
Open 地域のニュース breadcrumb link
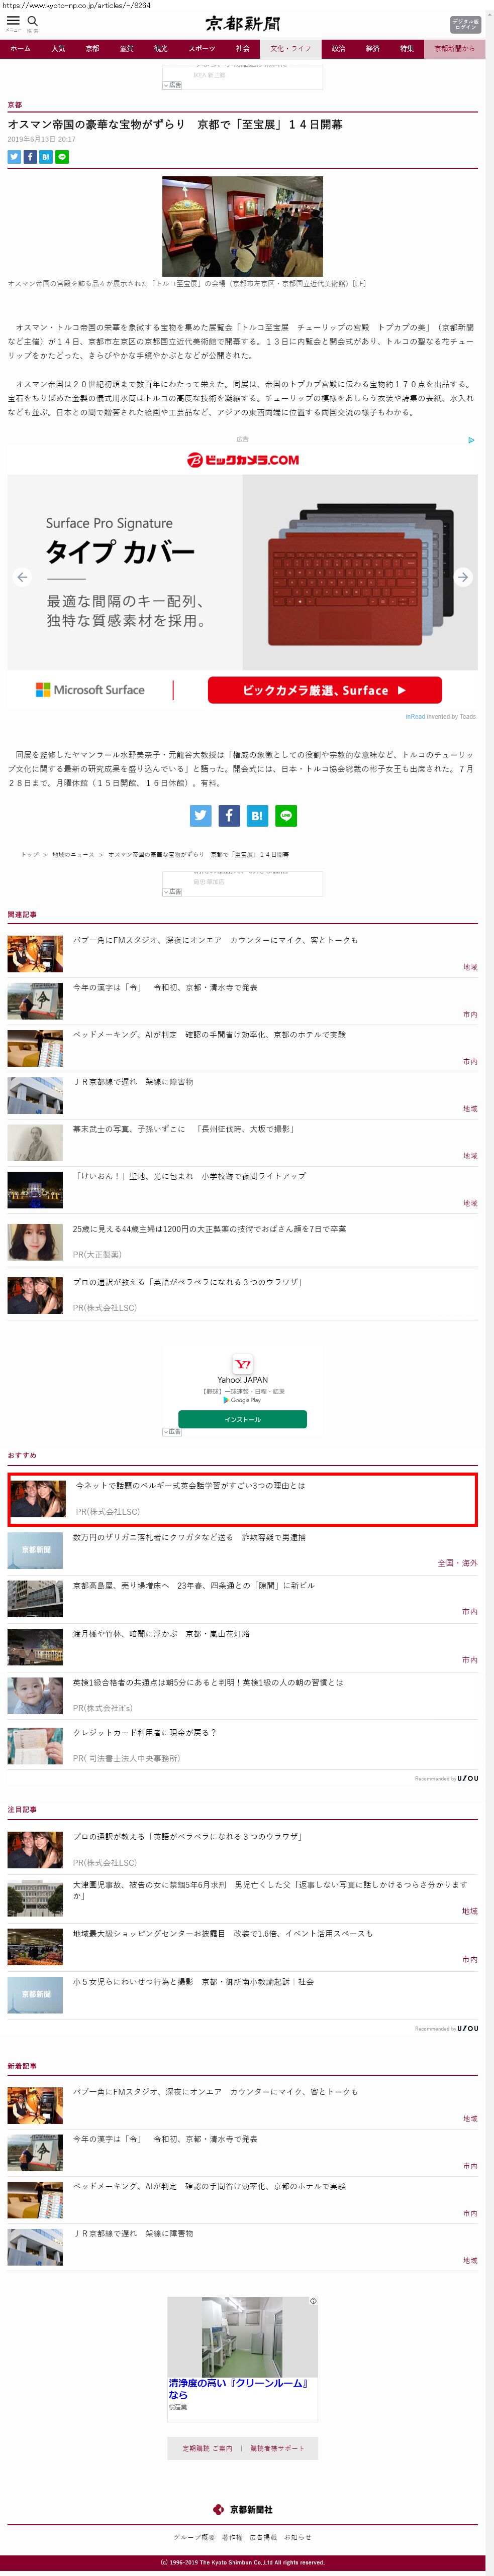(x=73, y=854)
